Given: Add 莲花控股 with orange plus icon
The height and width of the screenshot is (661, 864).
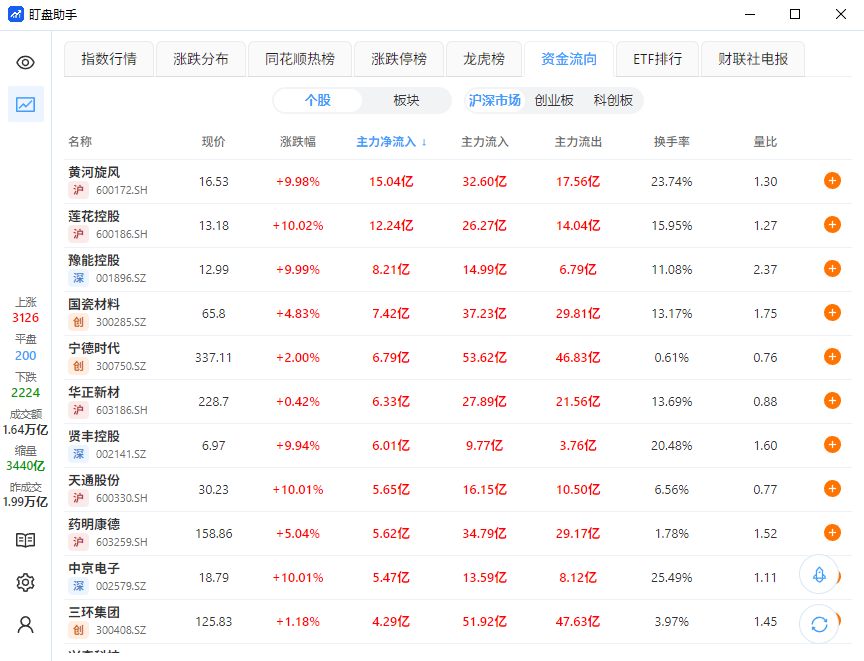Looking at the screenshot, I should tap(832, 225).
